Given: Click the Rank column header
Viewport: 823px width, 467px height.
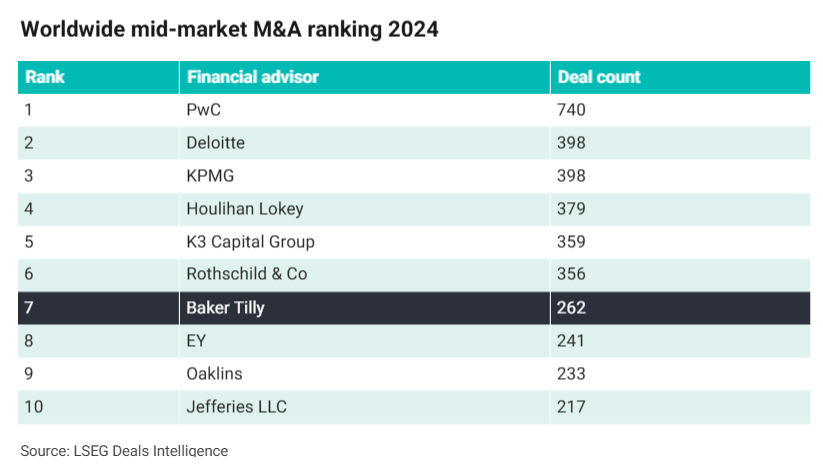Looking at the screenshot, I should [x=44, y=77].
